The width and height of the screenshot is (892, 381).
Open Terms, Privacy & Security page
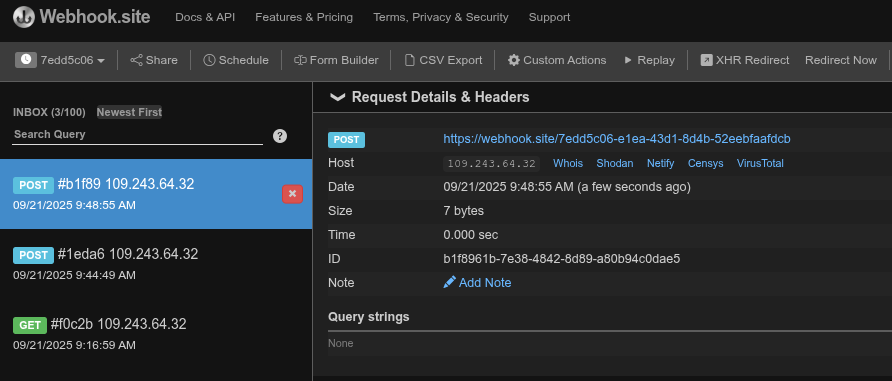click(x=441, y=17)
